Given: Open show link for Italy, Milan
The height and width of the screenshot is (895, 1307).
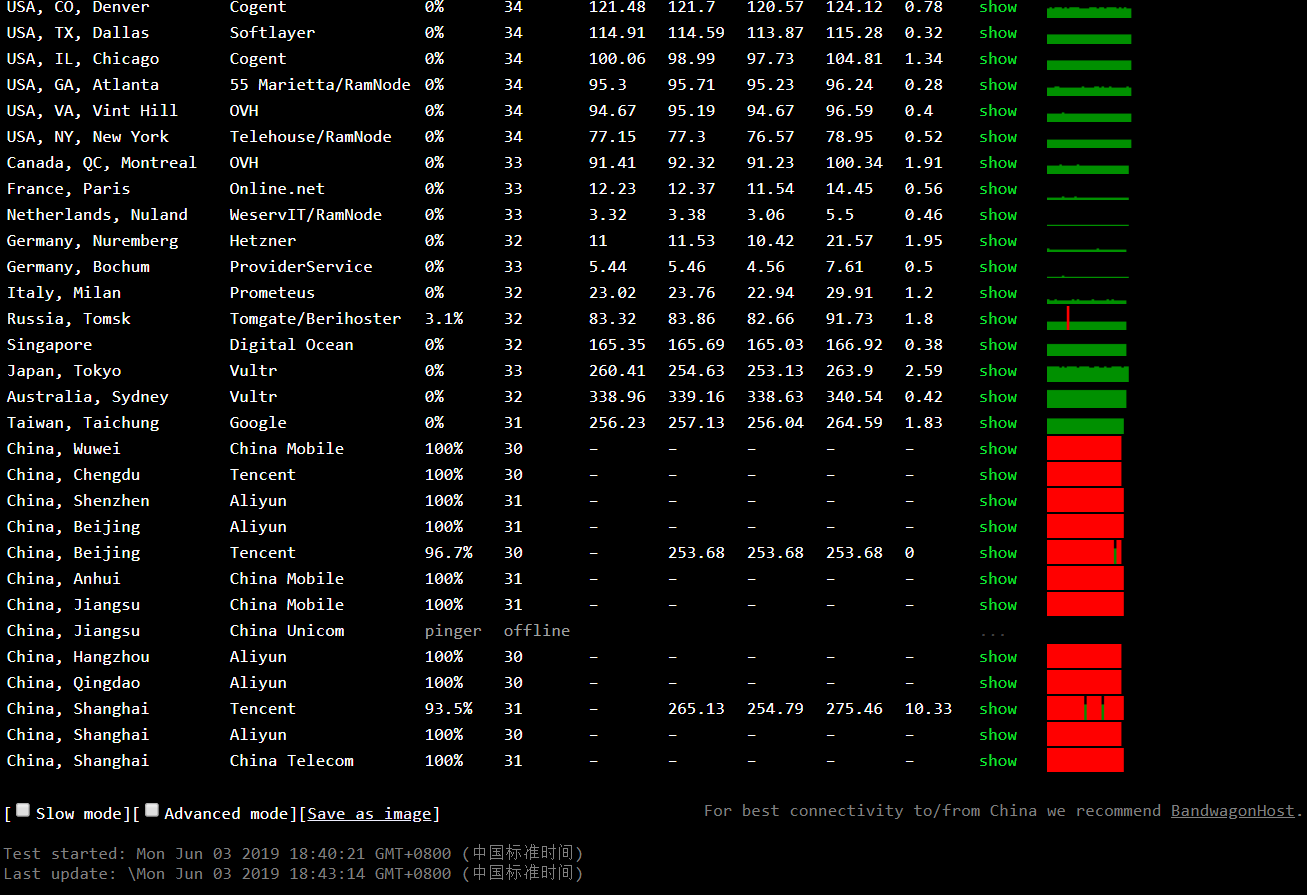Looking at the screenshot, I should pyautogui.click(x=998, y=293).
